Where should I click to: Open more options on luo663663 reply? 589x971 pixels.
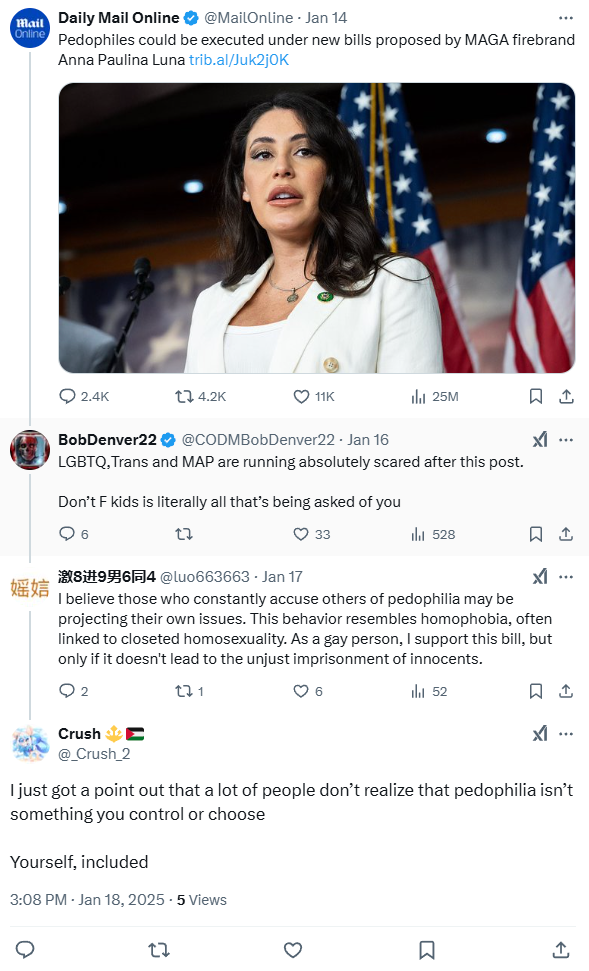click(566, 577)
